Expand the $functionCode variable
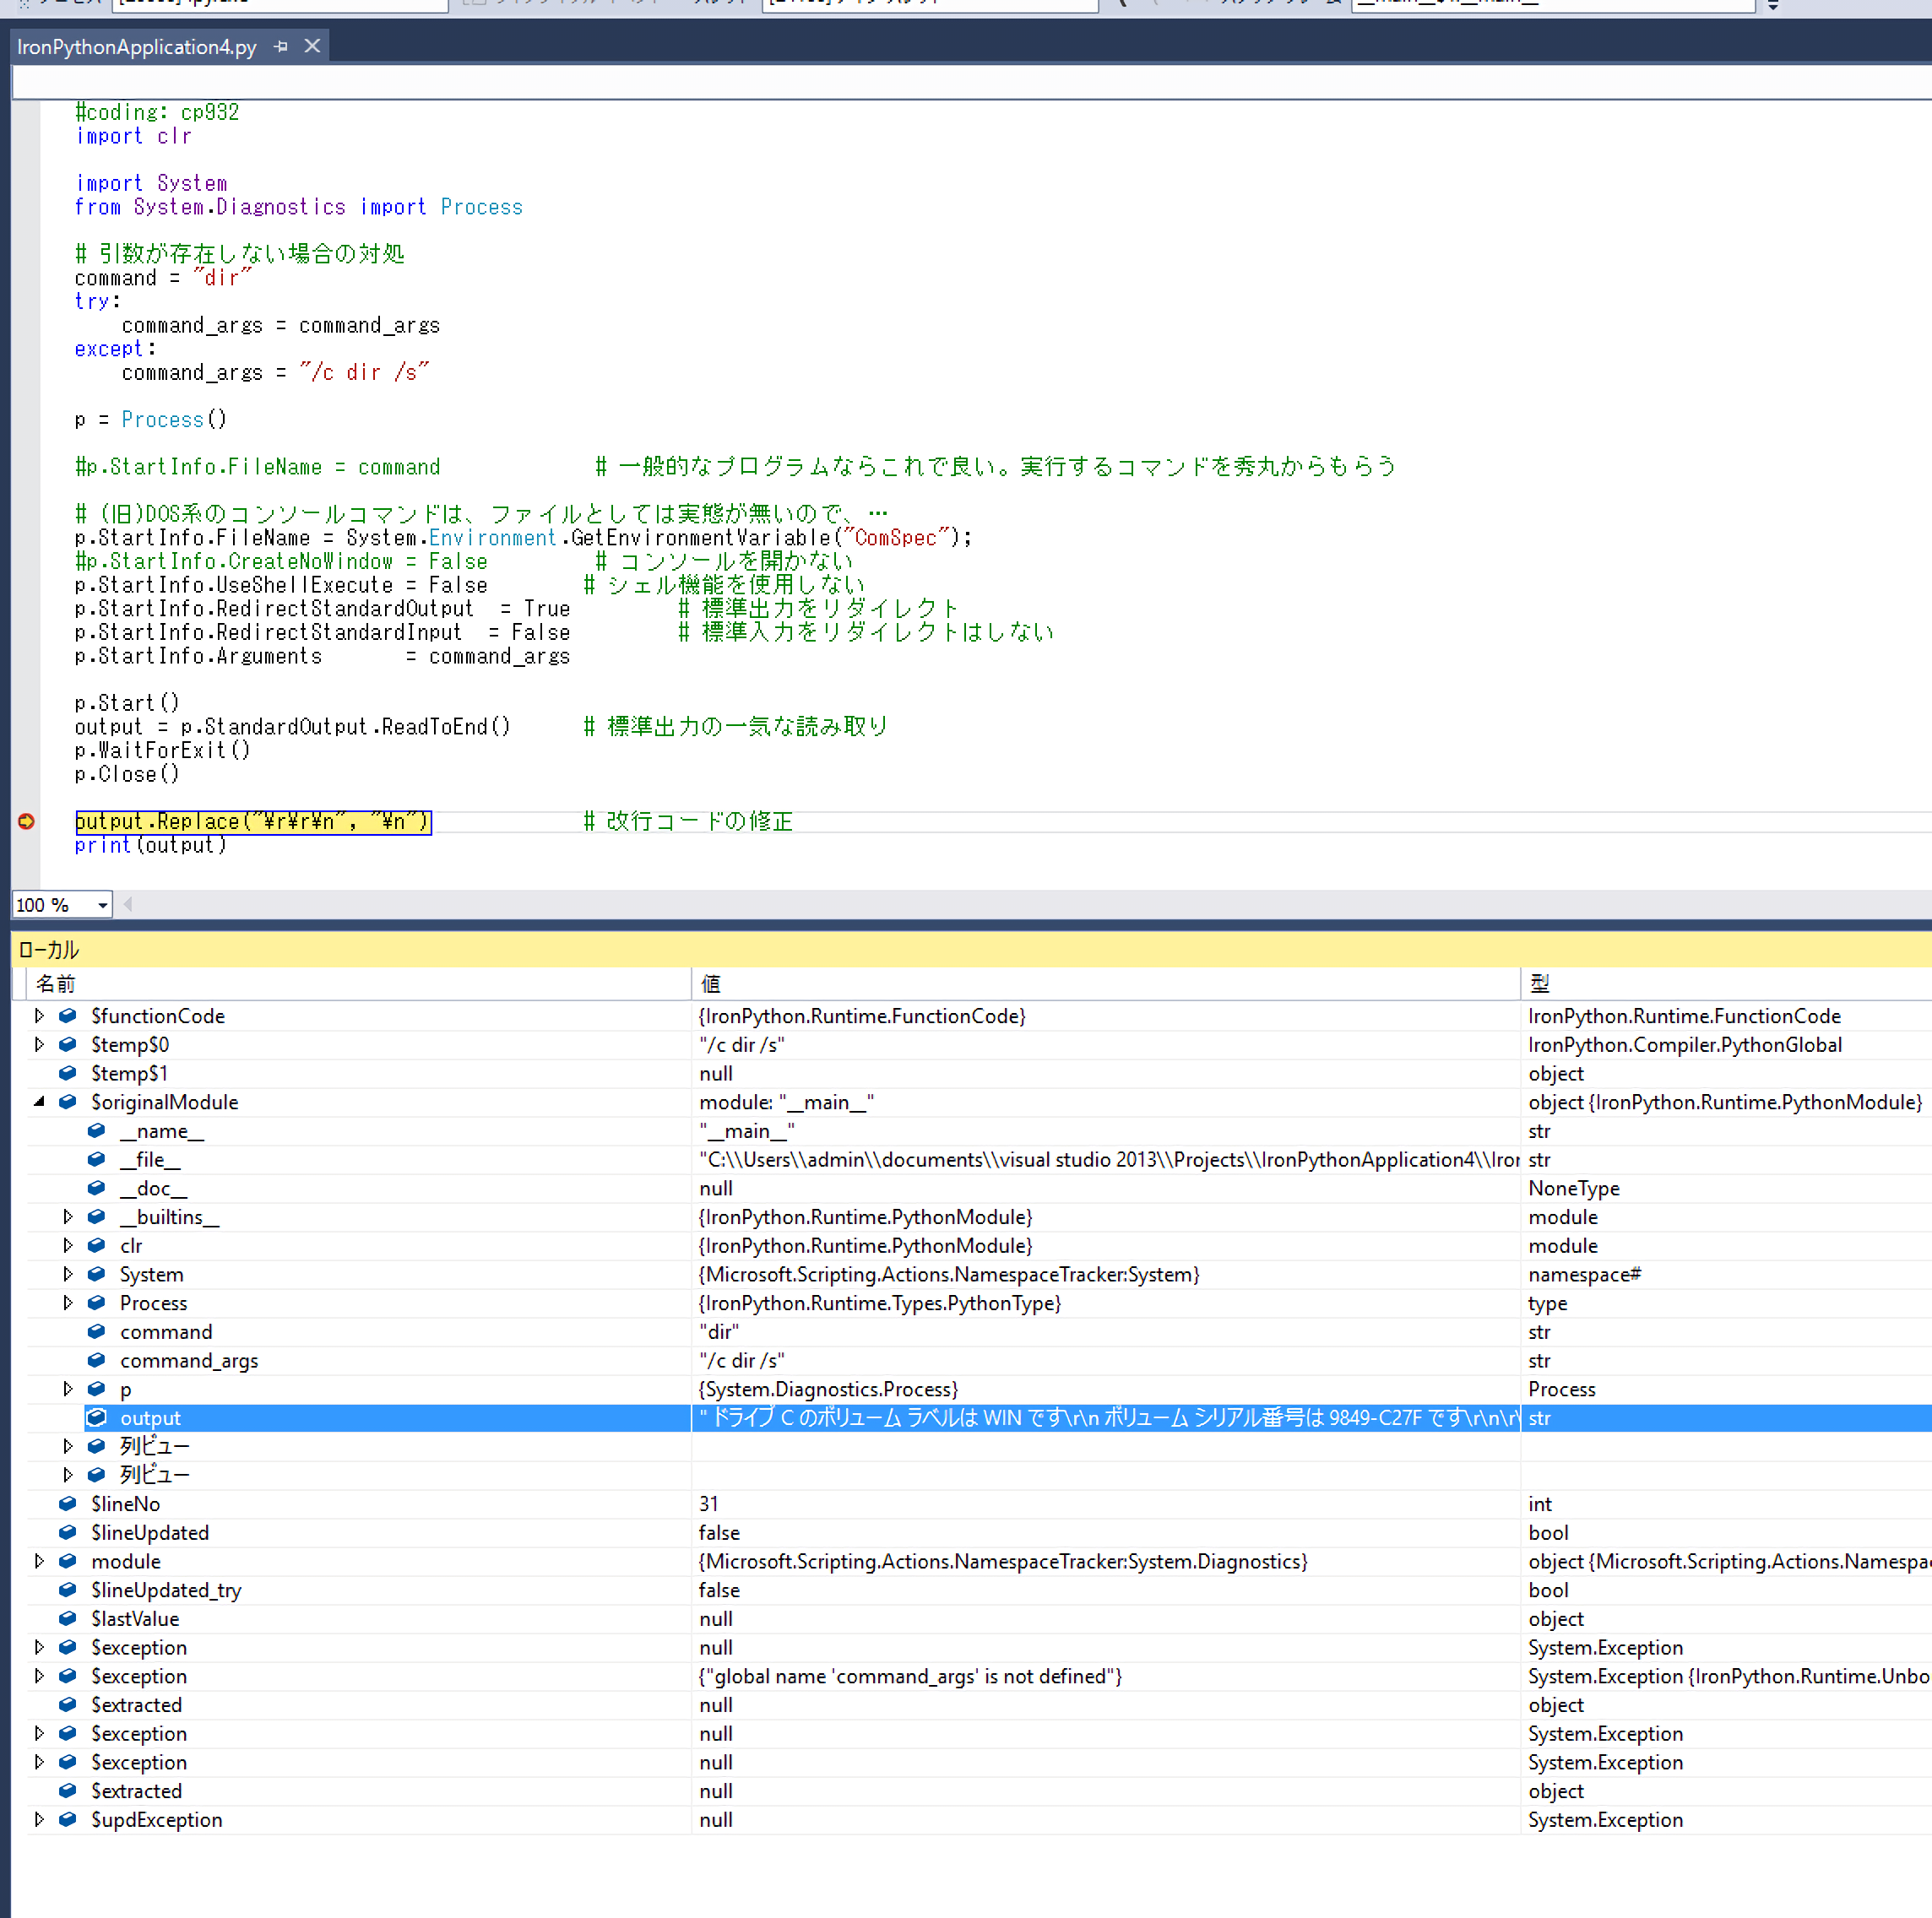 (x=39, y=1015)
